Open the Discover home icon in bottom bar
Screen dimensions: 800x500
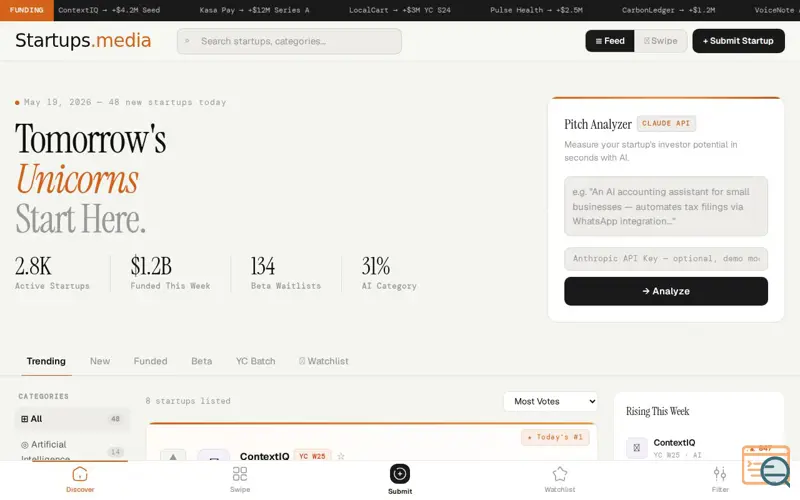[x=80, y=474]
